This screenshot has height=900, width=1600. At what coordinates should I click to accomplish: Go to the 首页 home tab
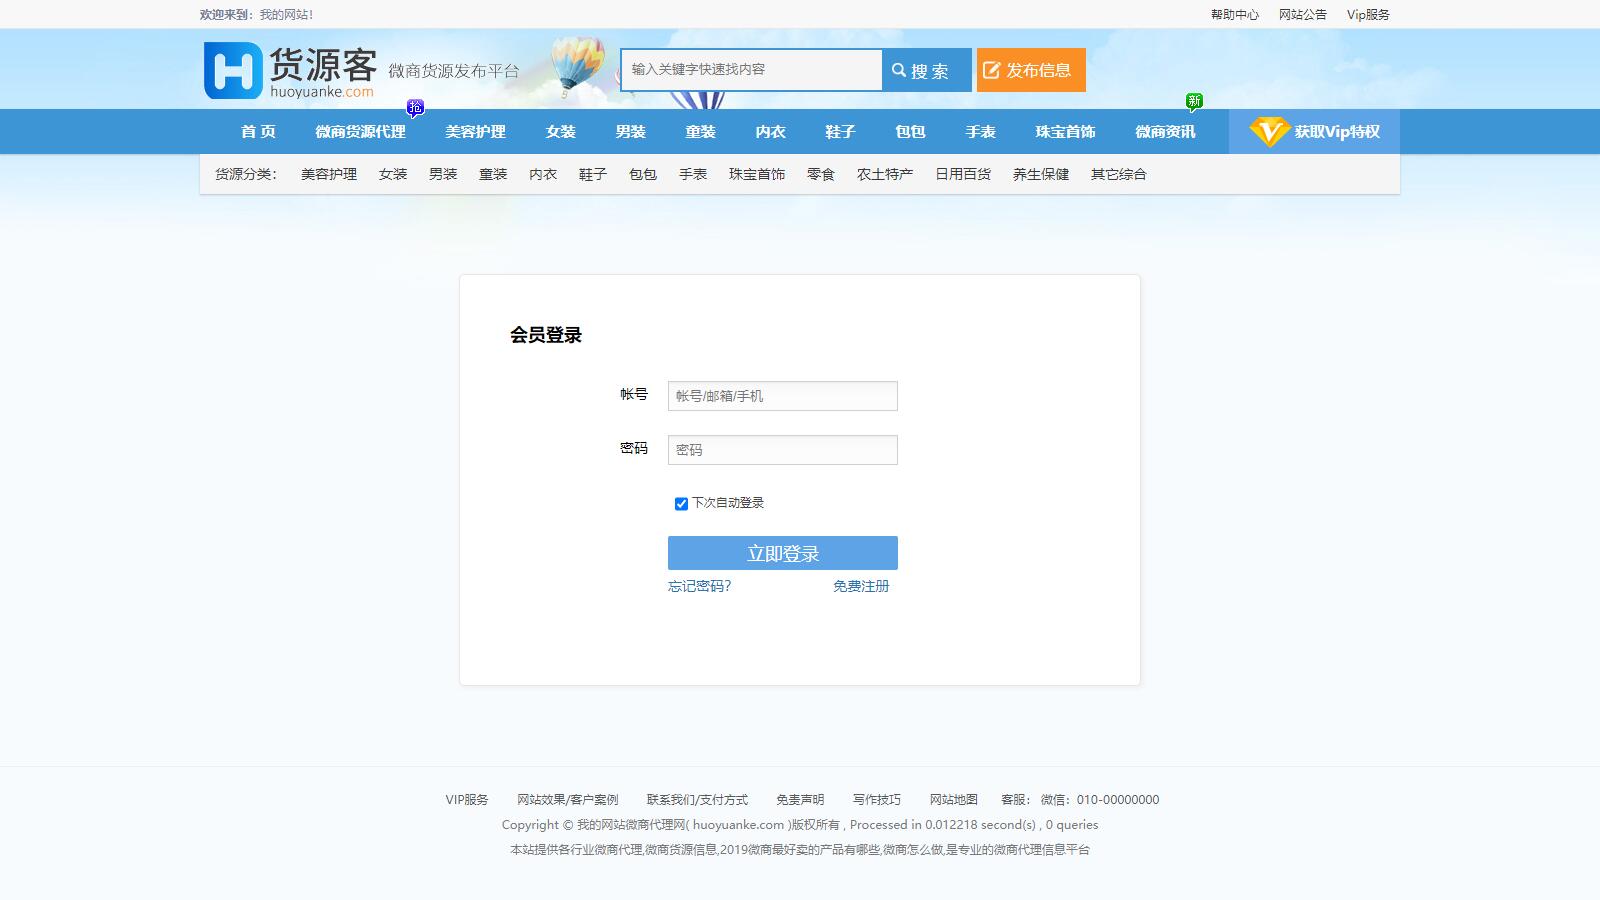coord(258,132)
